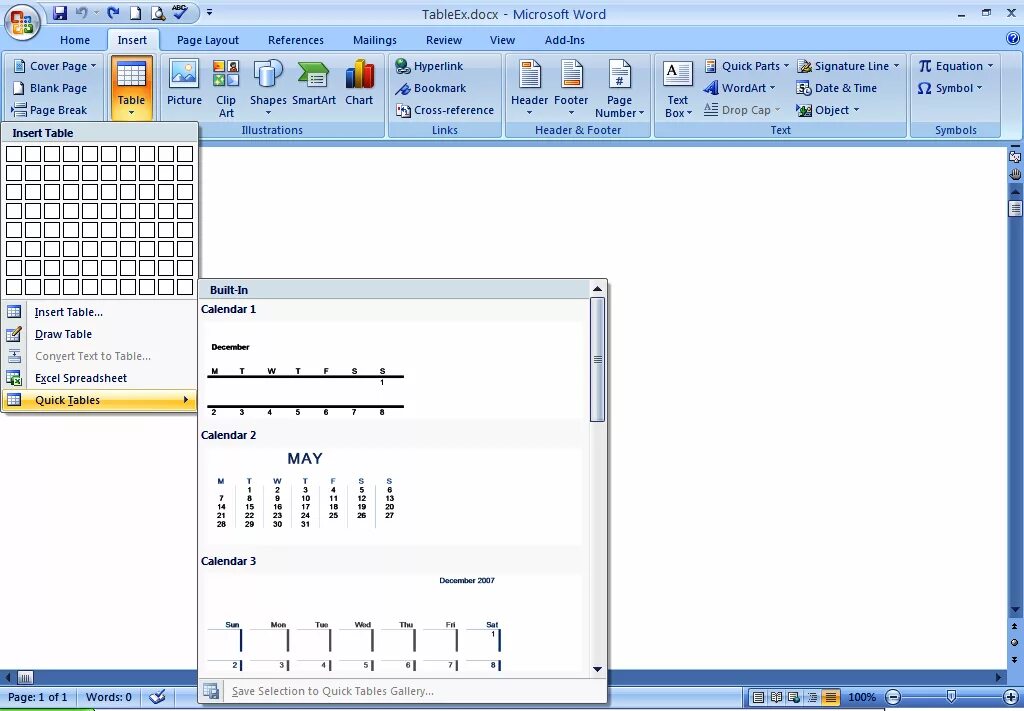Open the Shapes gallery dropdown
The width and height of the screenshot is (1024, 711).
(x=268, y=89)
